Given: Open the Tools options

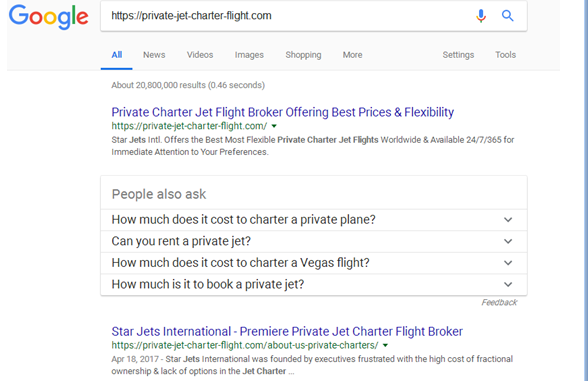Looking at the screenshot, I should [x=506, y=55].
